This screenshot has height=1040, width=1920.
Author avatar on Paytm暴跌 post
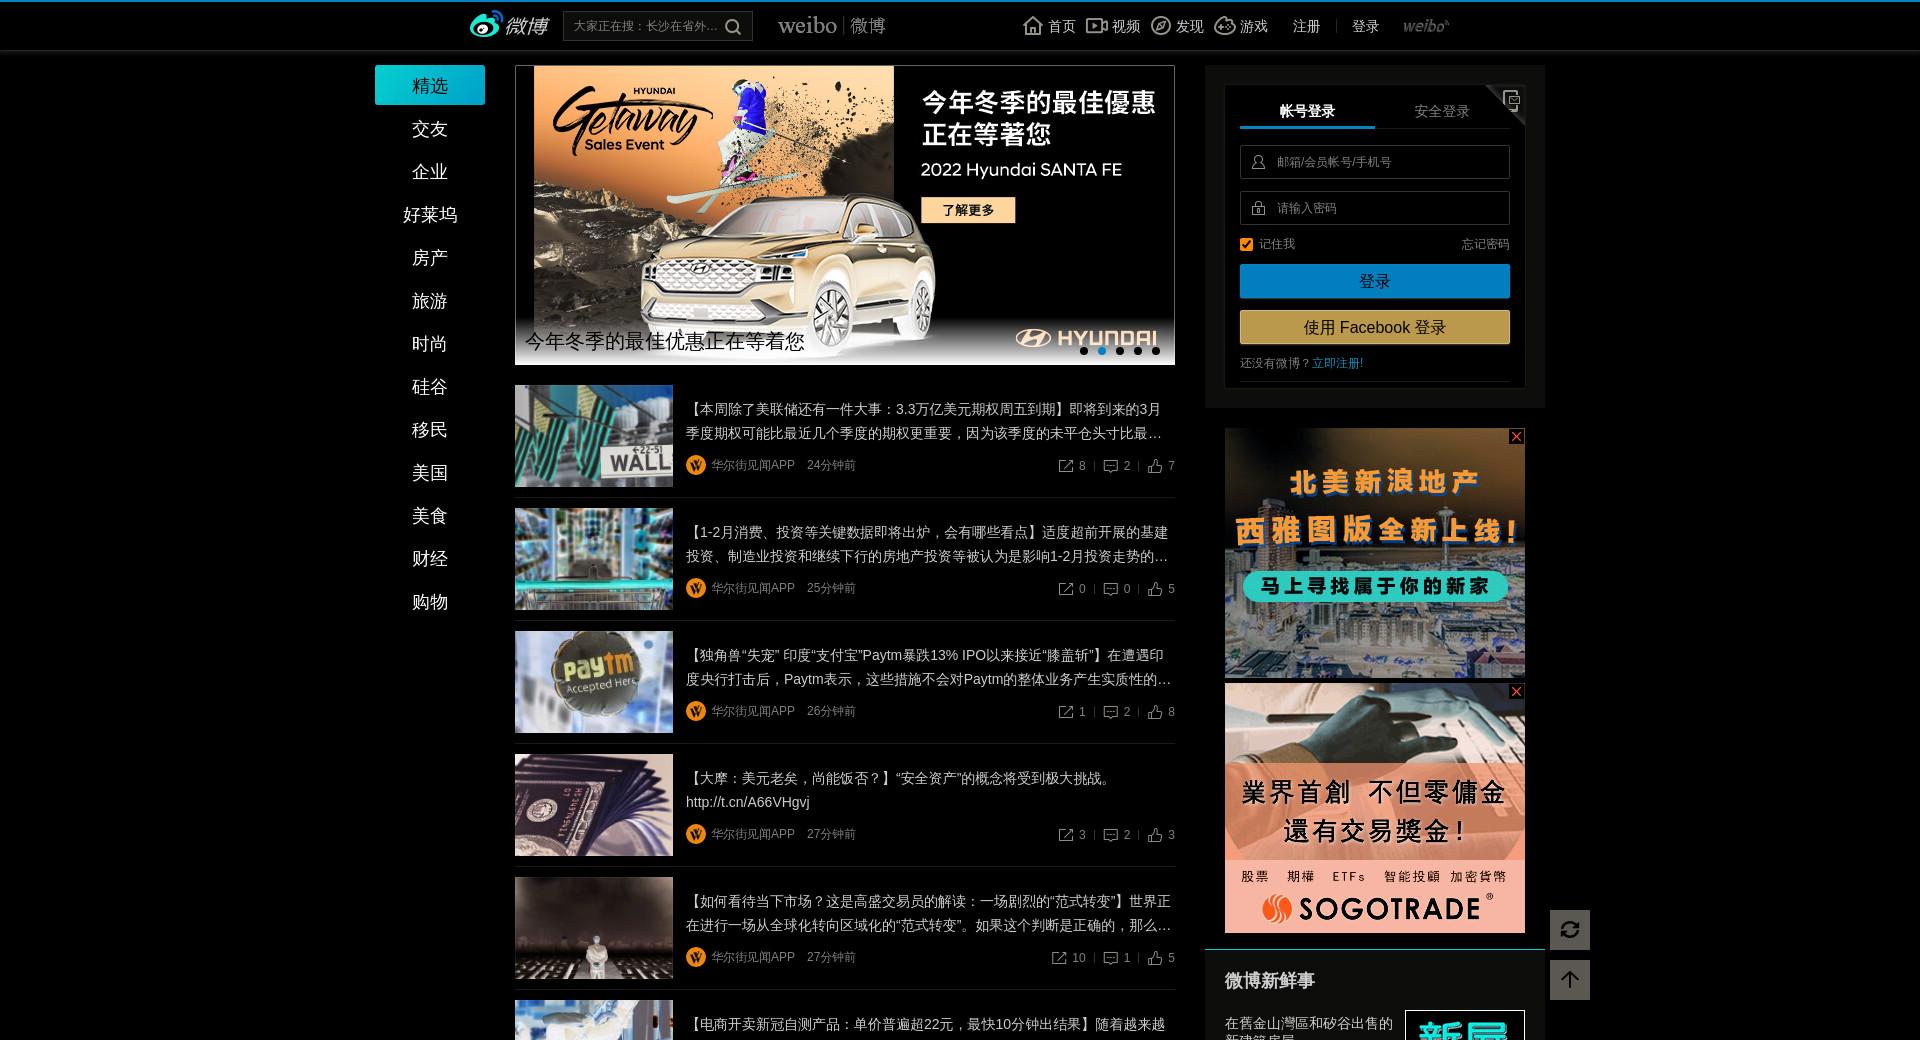pyautogui.click(x=696, y=711)
